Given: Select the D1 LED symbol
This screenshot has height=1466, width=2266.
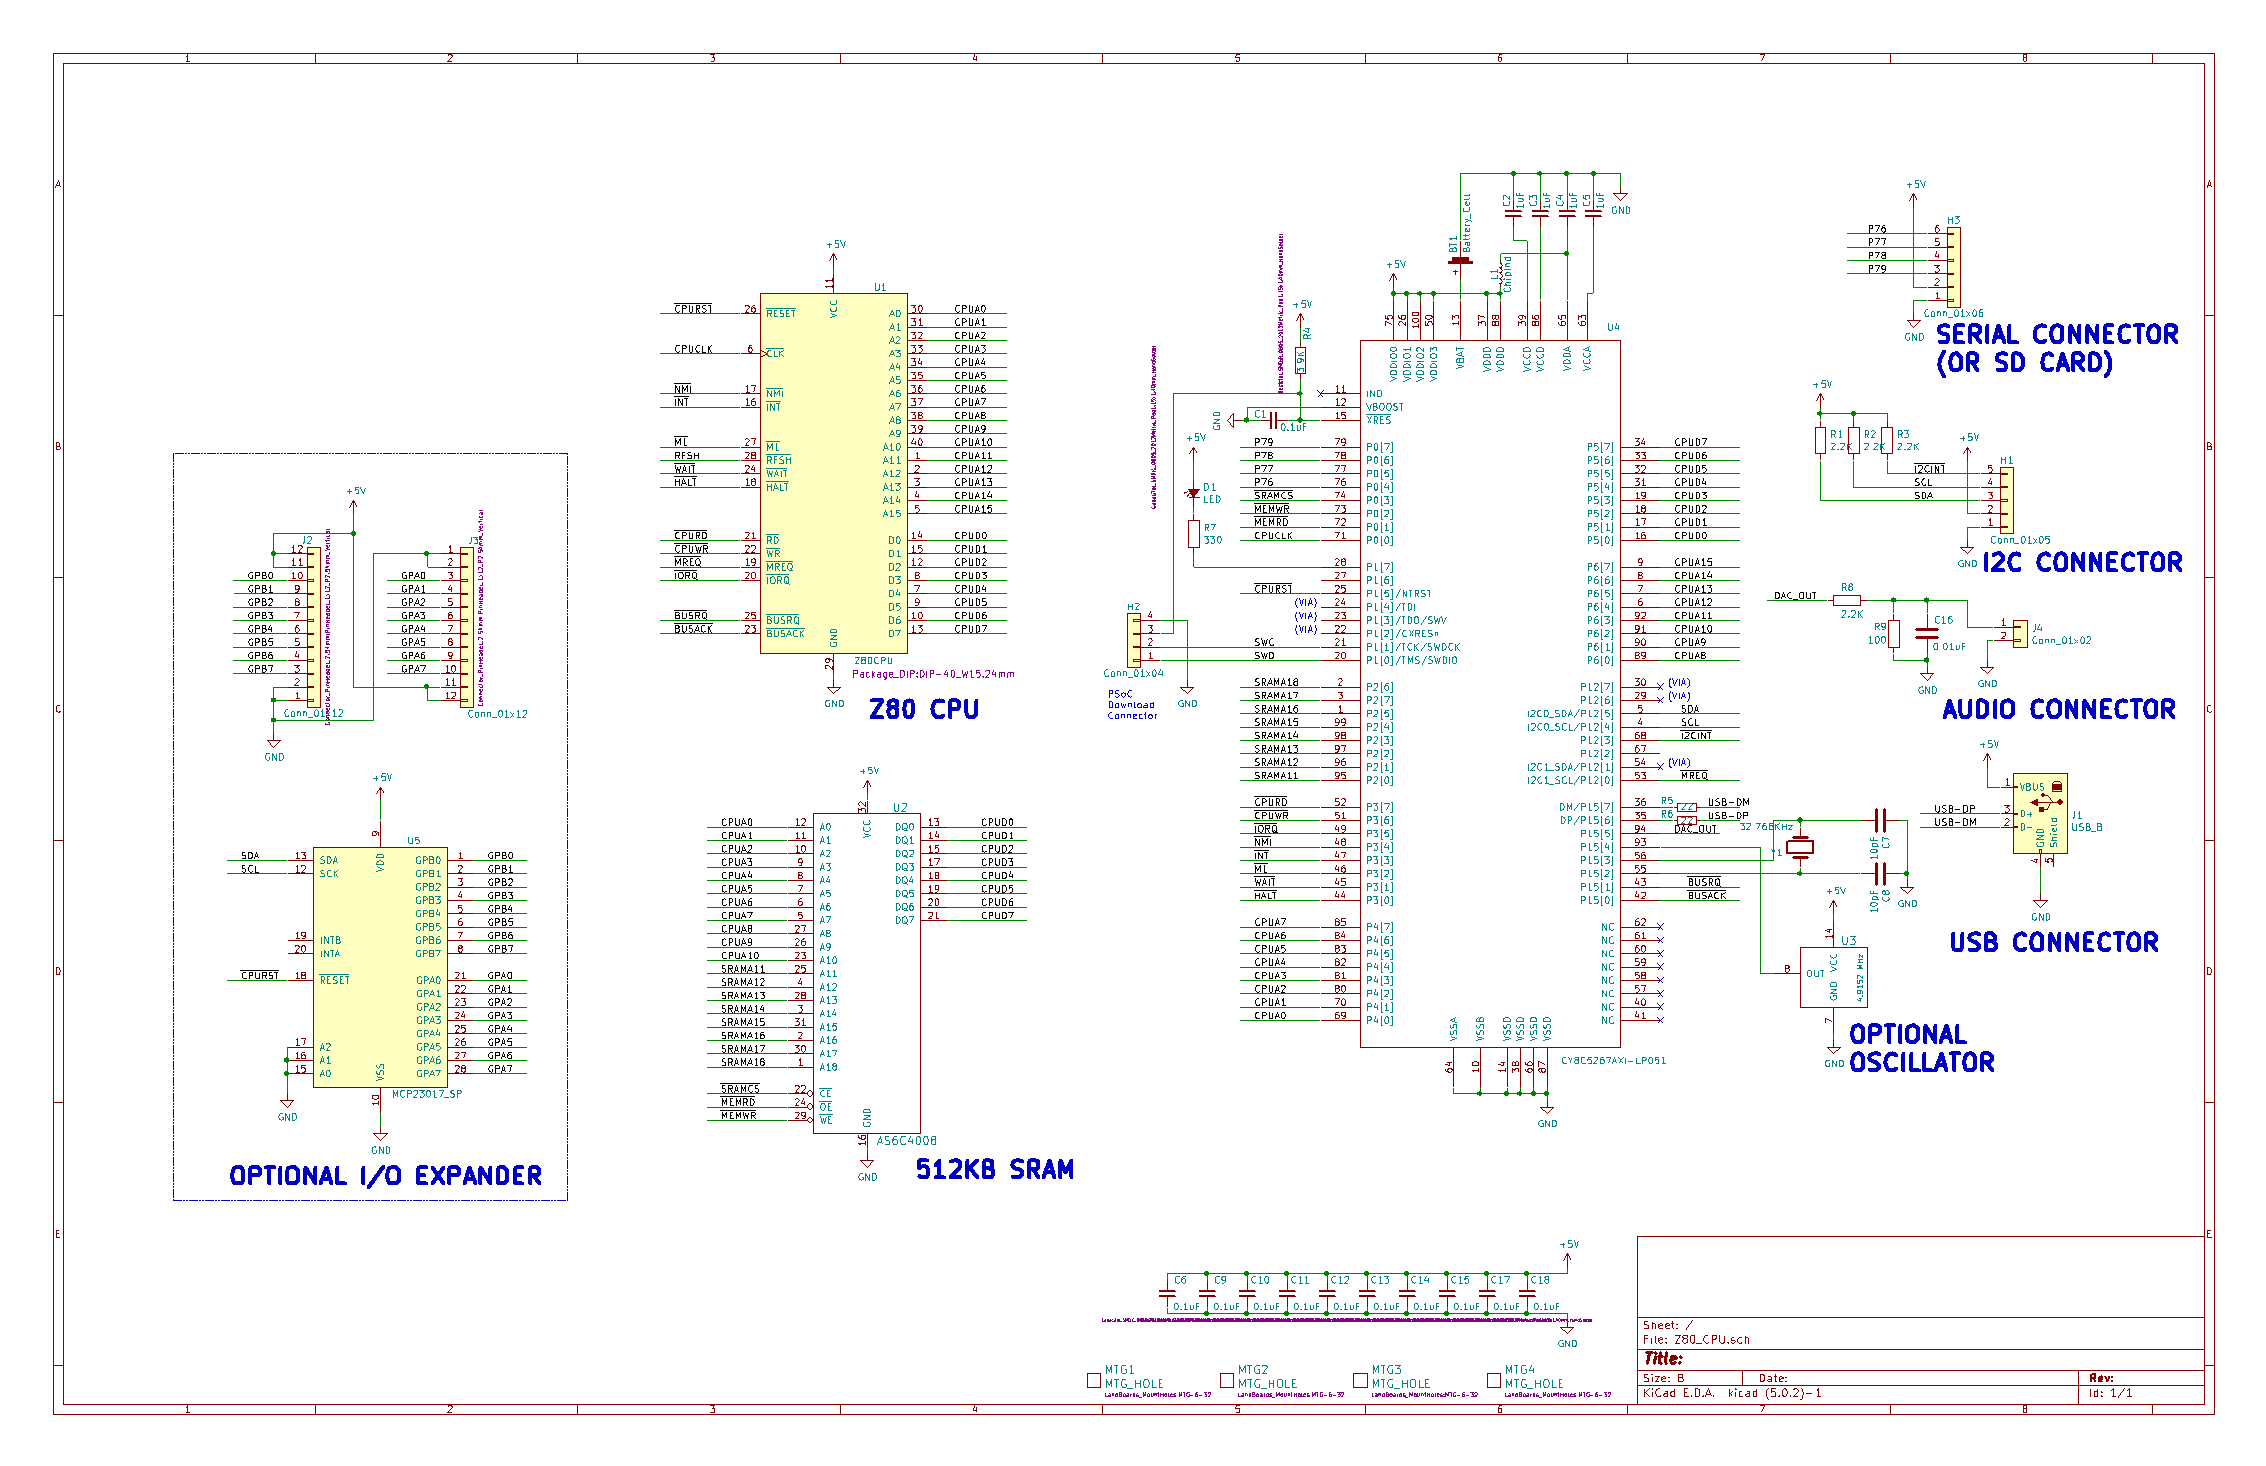Looking at the screenshot, I should 1193,493.
